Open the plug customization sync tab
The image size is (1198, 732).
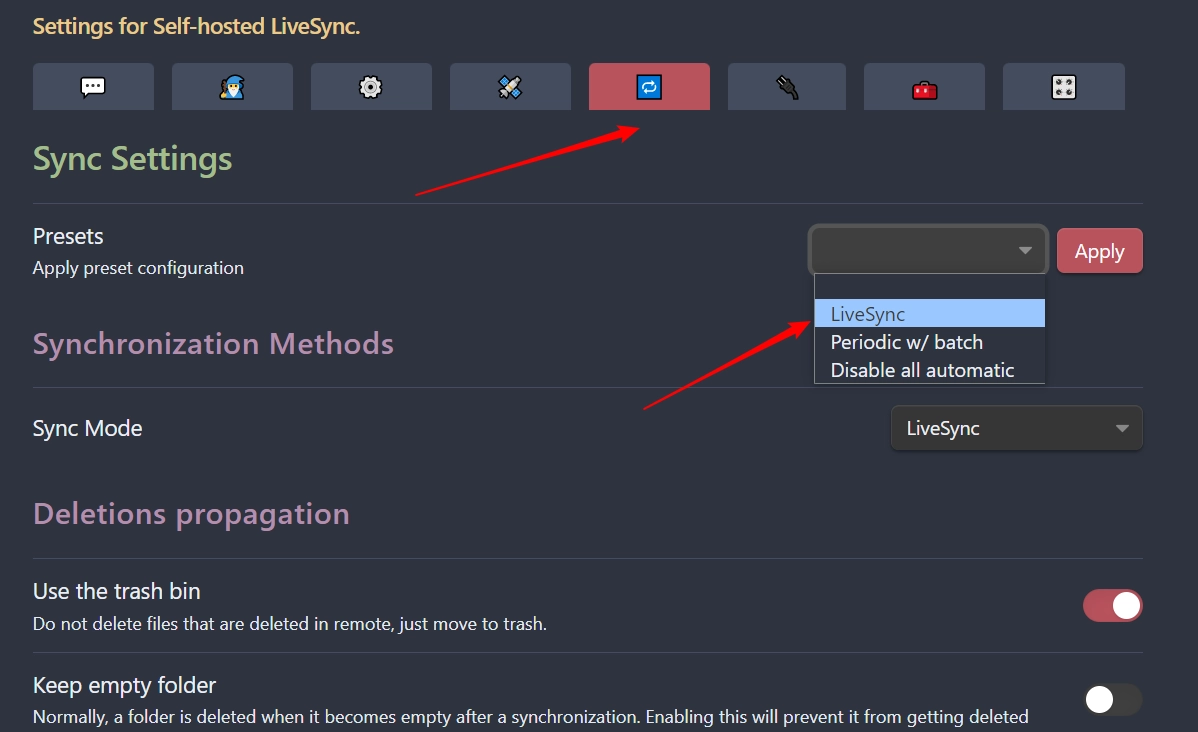(787, 86)
